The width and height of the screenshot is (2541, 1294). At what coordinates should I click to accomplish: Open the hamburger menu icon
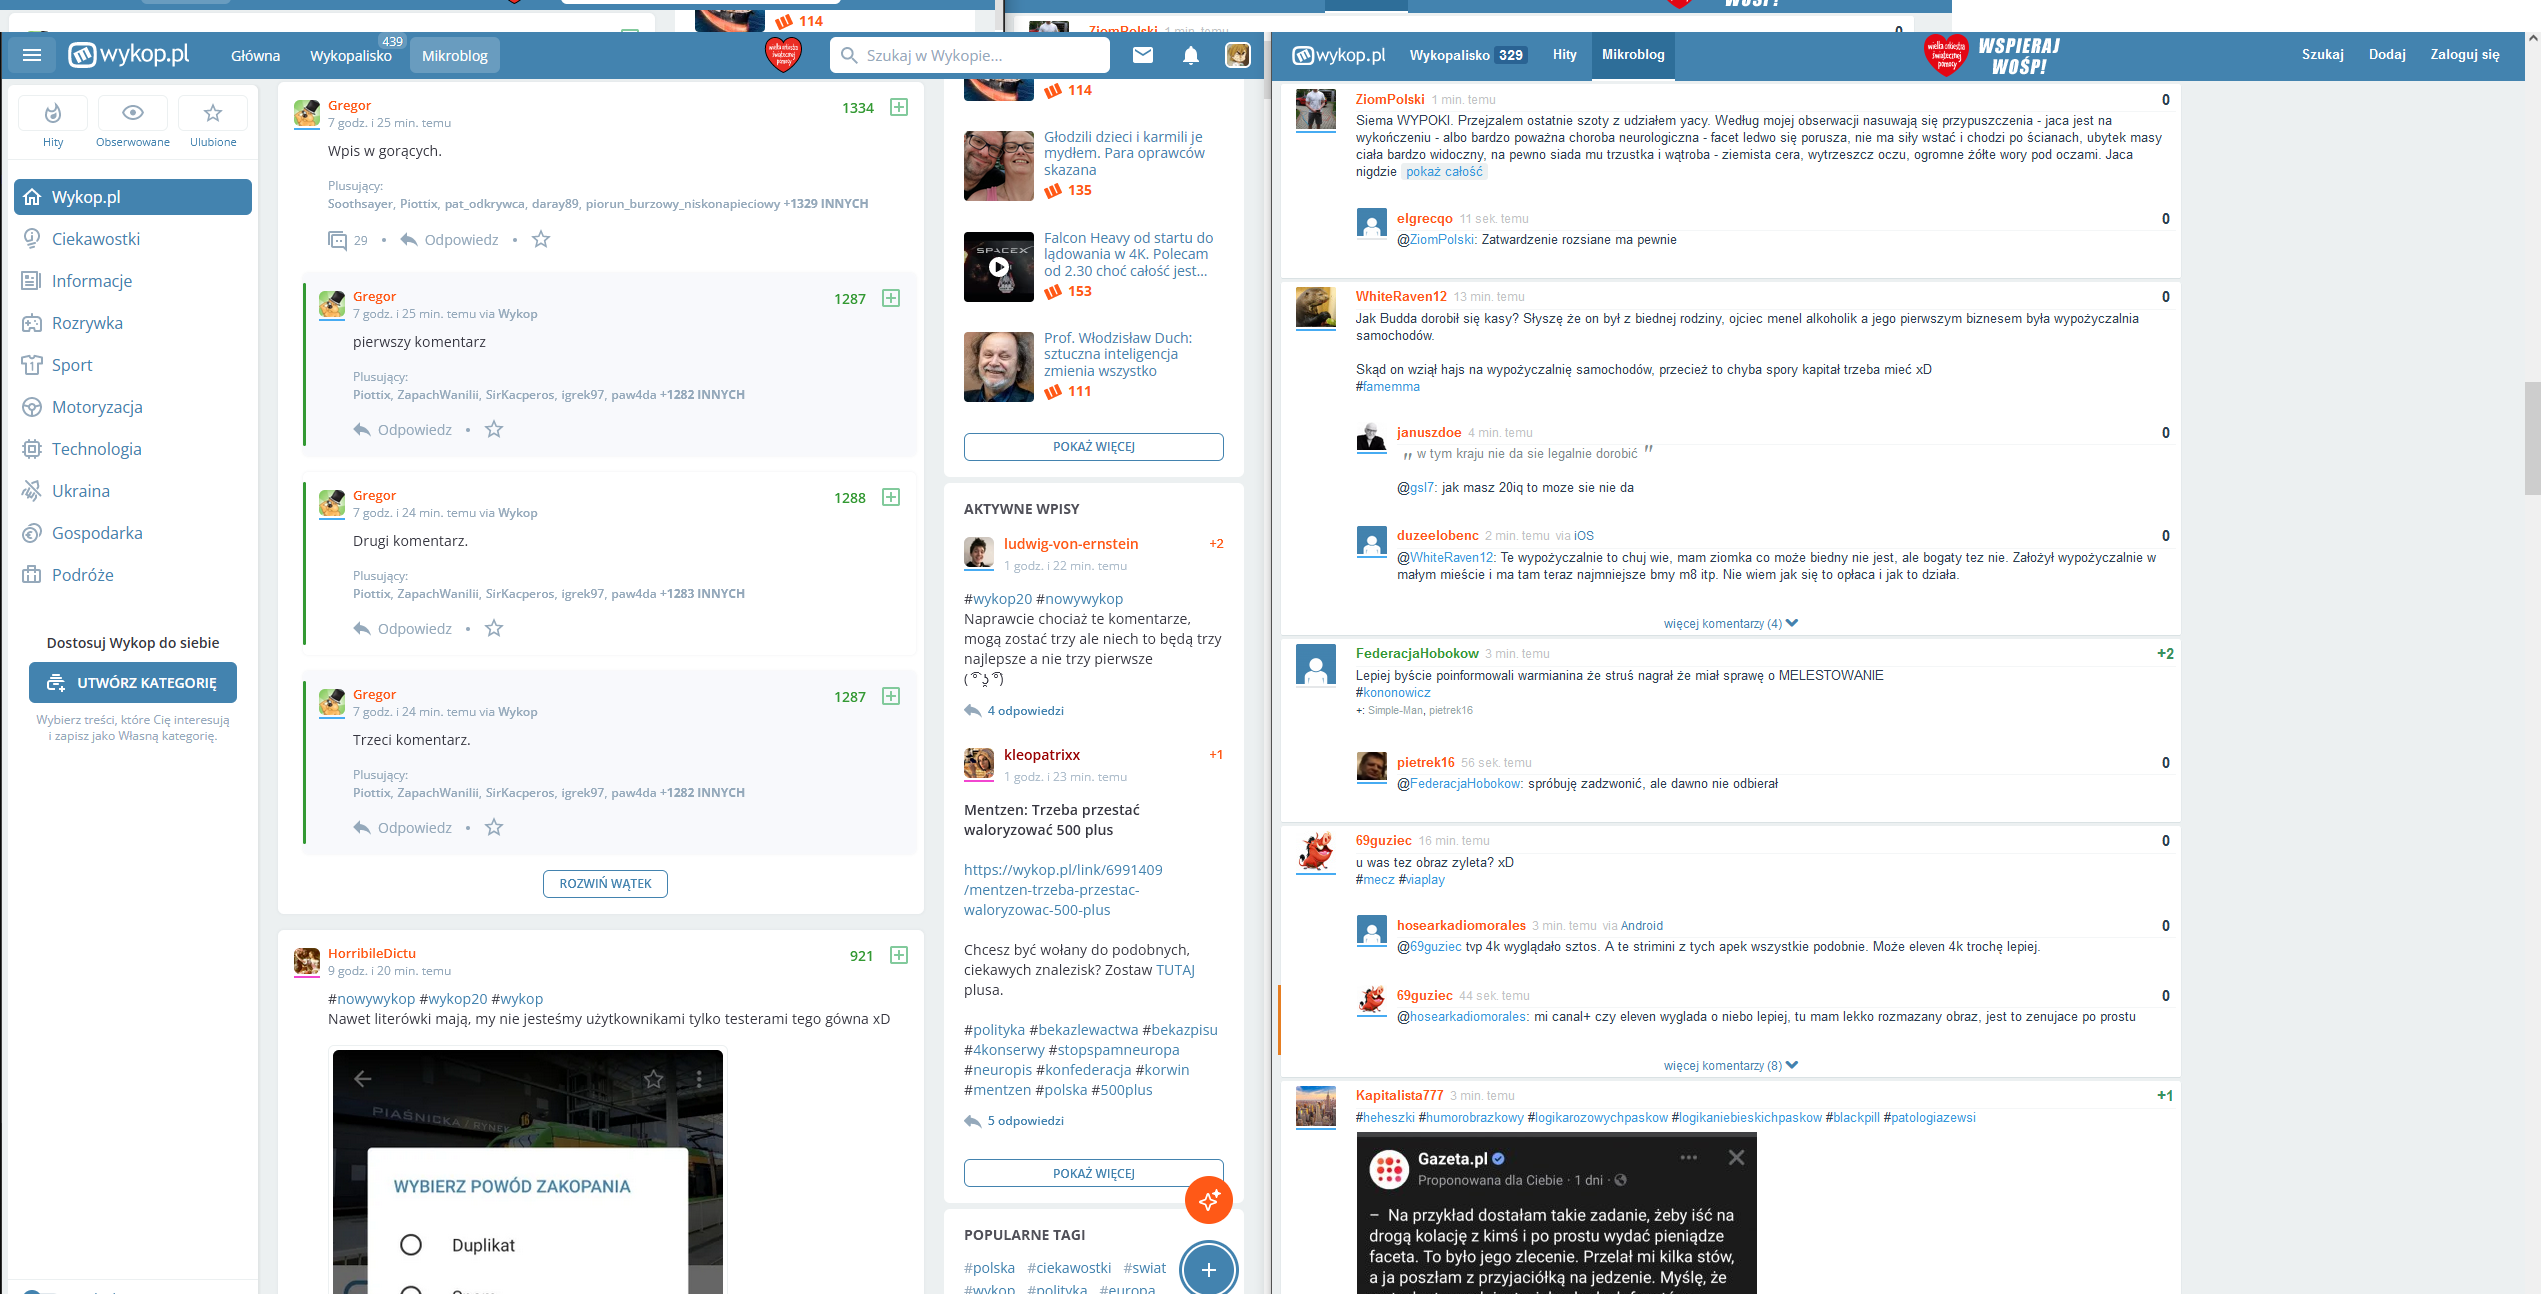pyautogui.click(x=32, y=55)
